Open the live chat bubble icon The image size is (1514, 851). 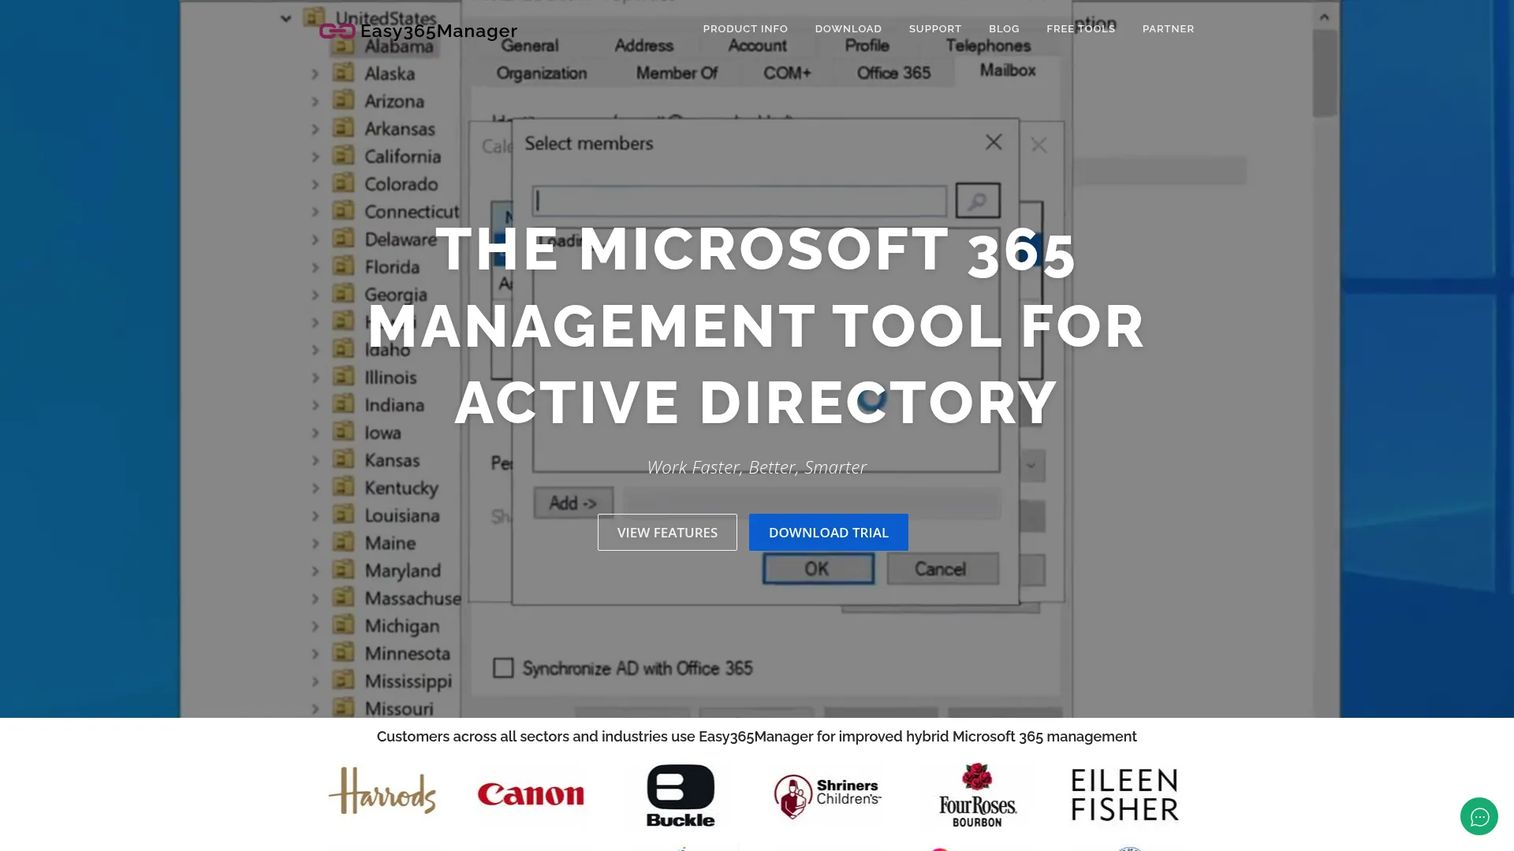[1479, 816]
